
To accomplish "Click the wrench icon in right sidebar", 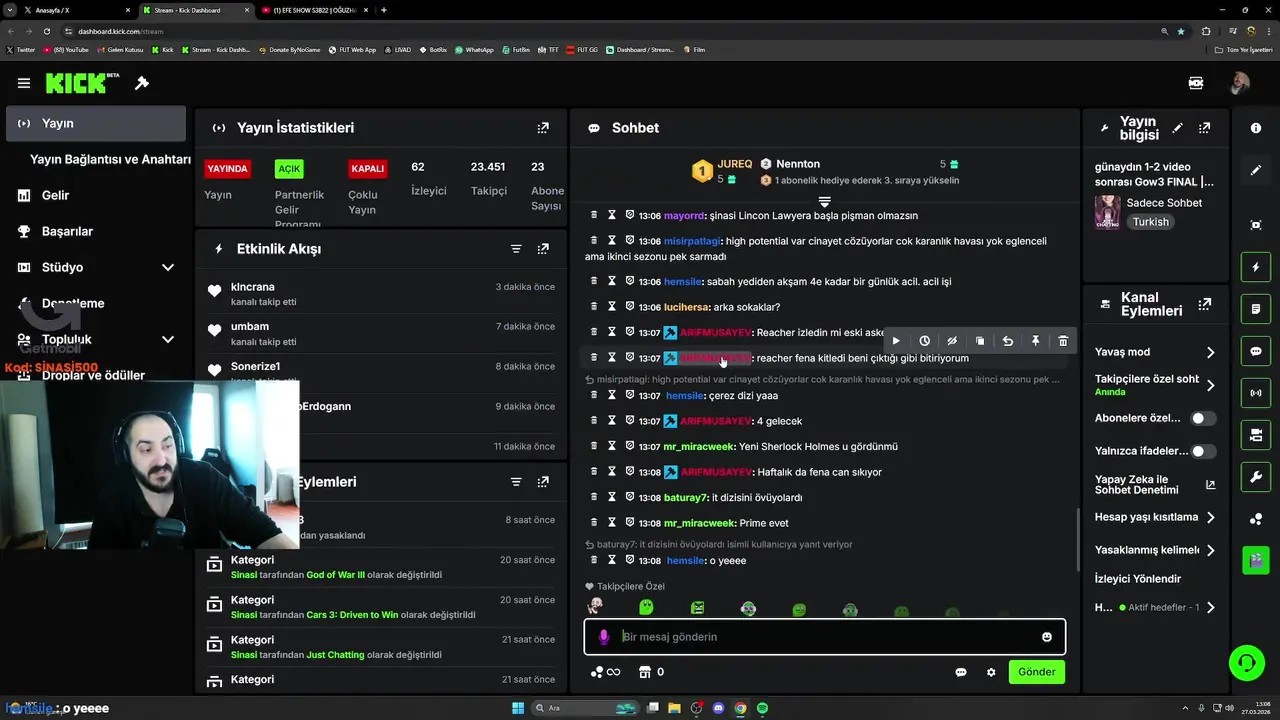I will (x=1256, y=477).
